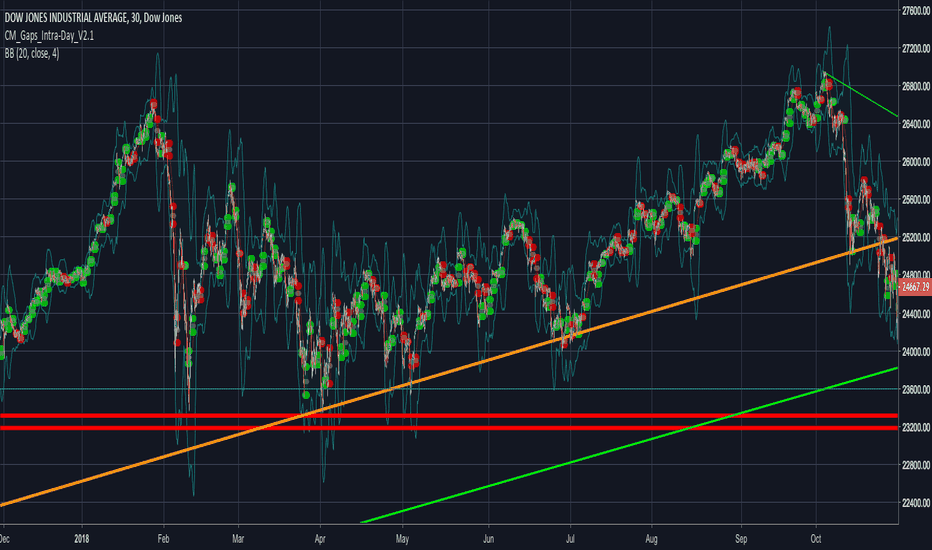The height and width of the screenshot is (550, 932).
Task: Click the 22400.00 price axis label
Action: click(915, 503)
